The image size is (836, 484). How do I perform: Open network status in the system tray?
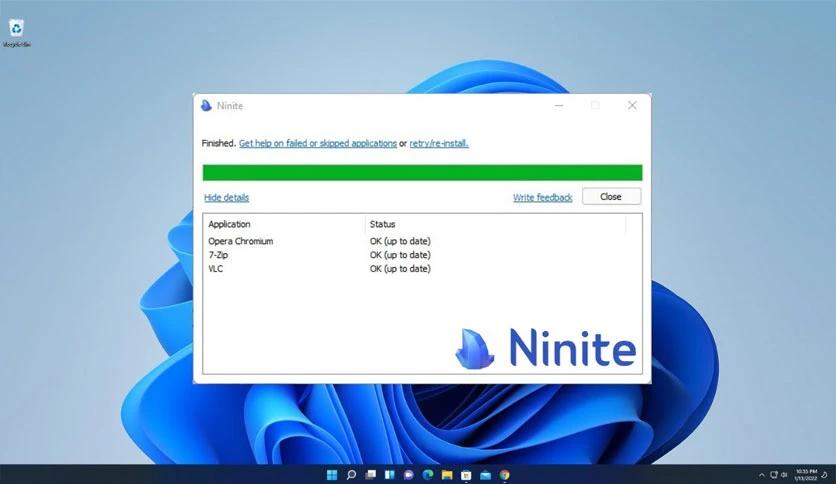pyautogui.click(x=774, y=475)
